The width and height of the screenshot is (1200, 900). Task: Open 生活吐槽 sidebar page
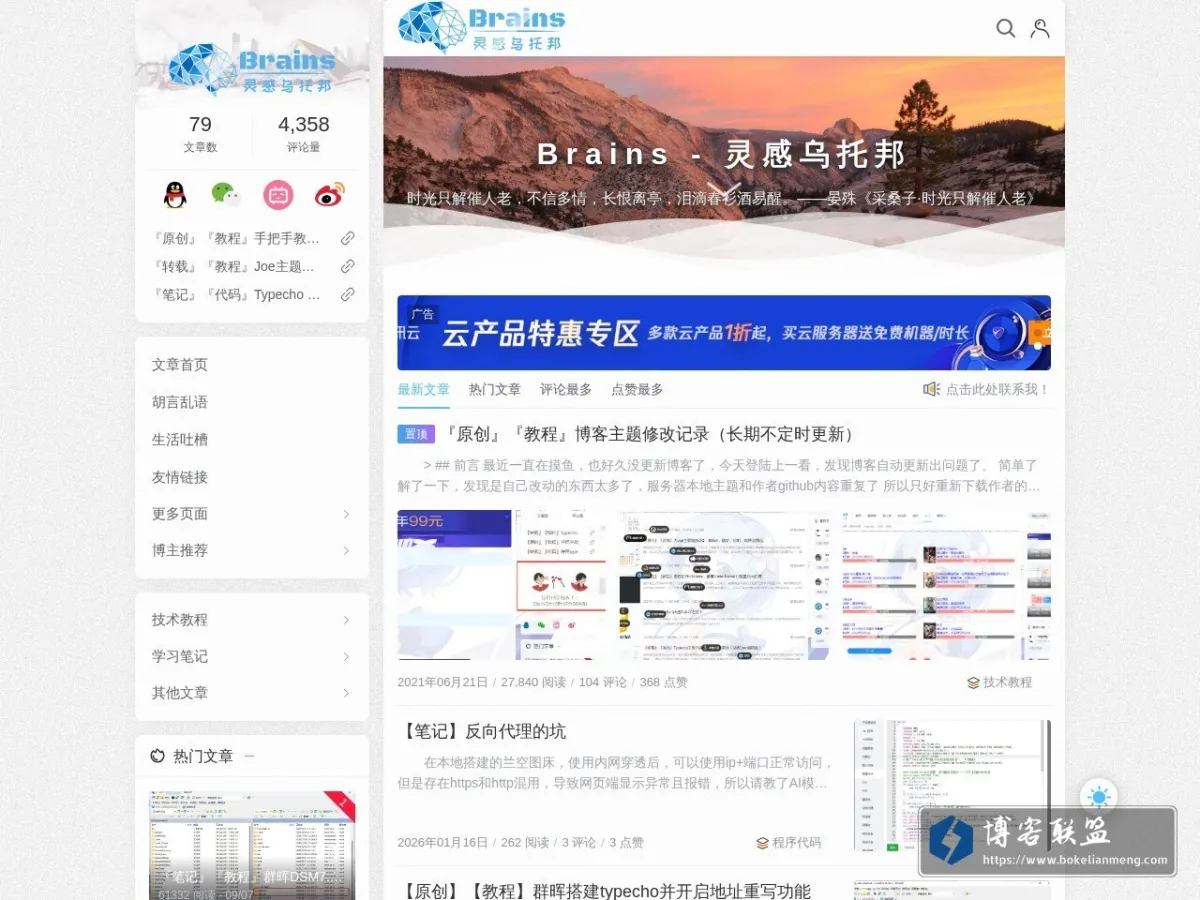point(180,439)
